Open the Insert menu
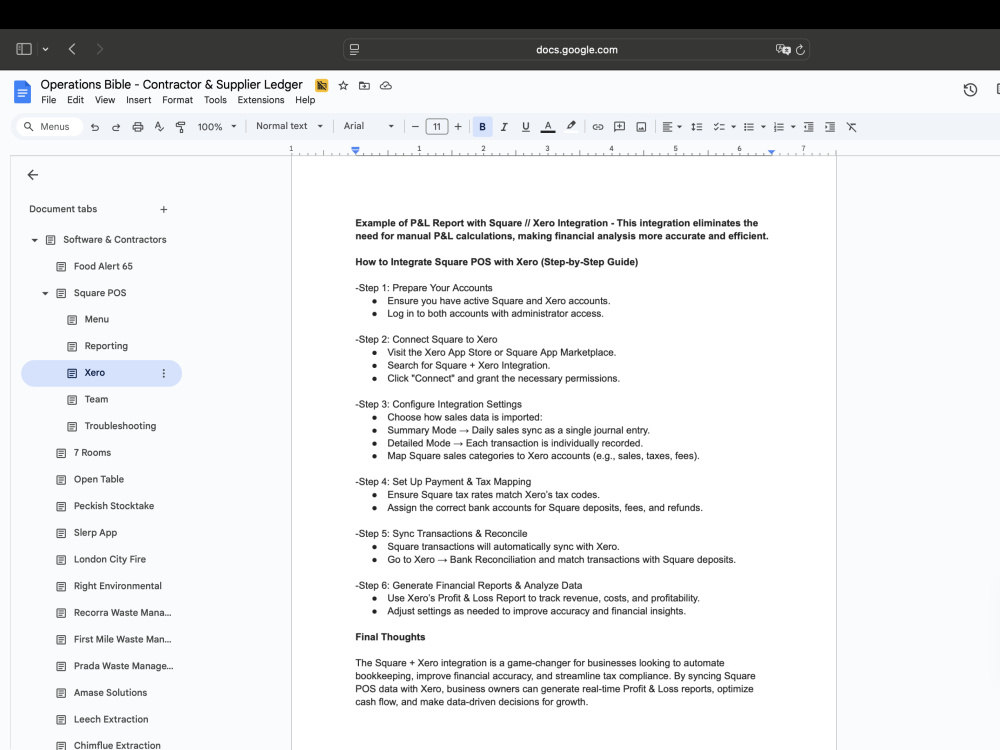The image size is (1000, 750). (x=138, y=100)
